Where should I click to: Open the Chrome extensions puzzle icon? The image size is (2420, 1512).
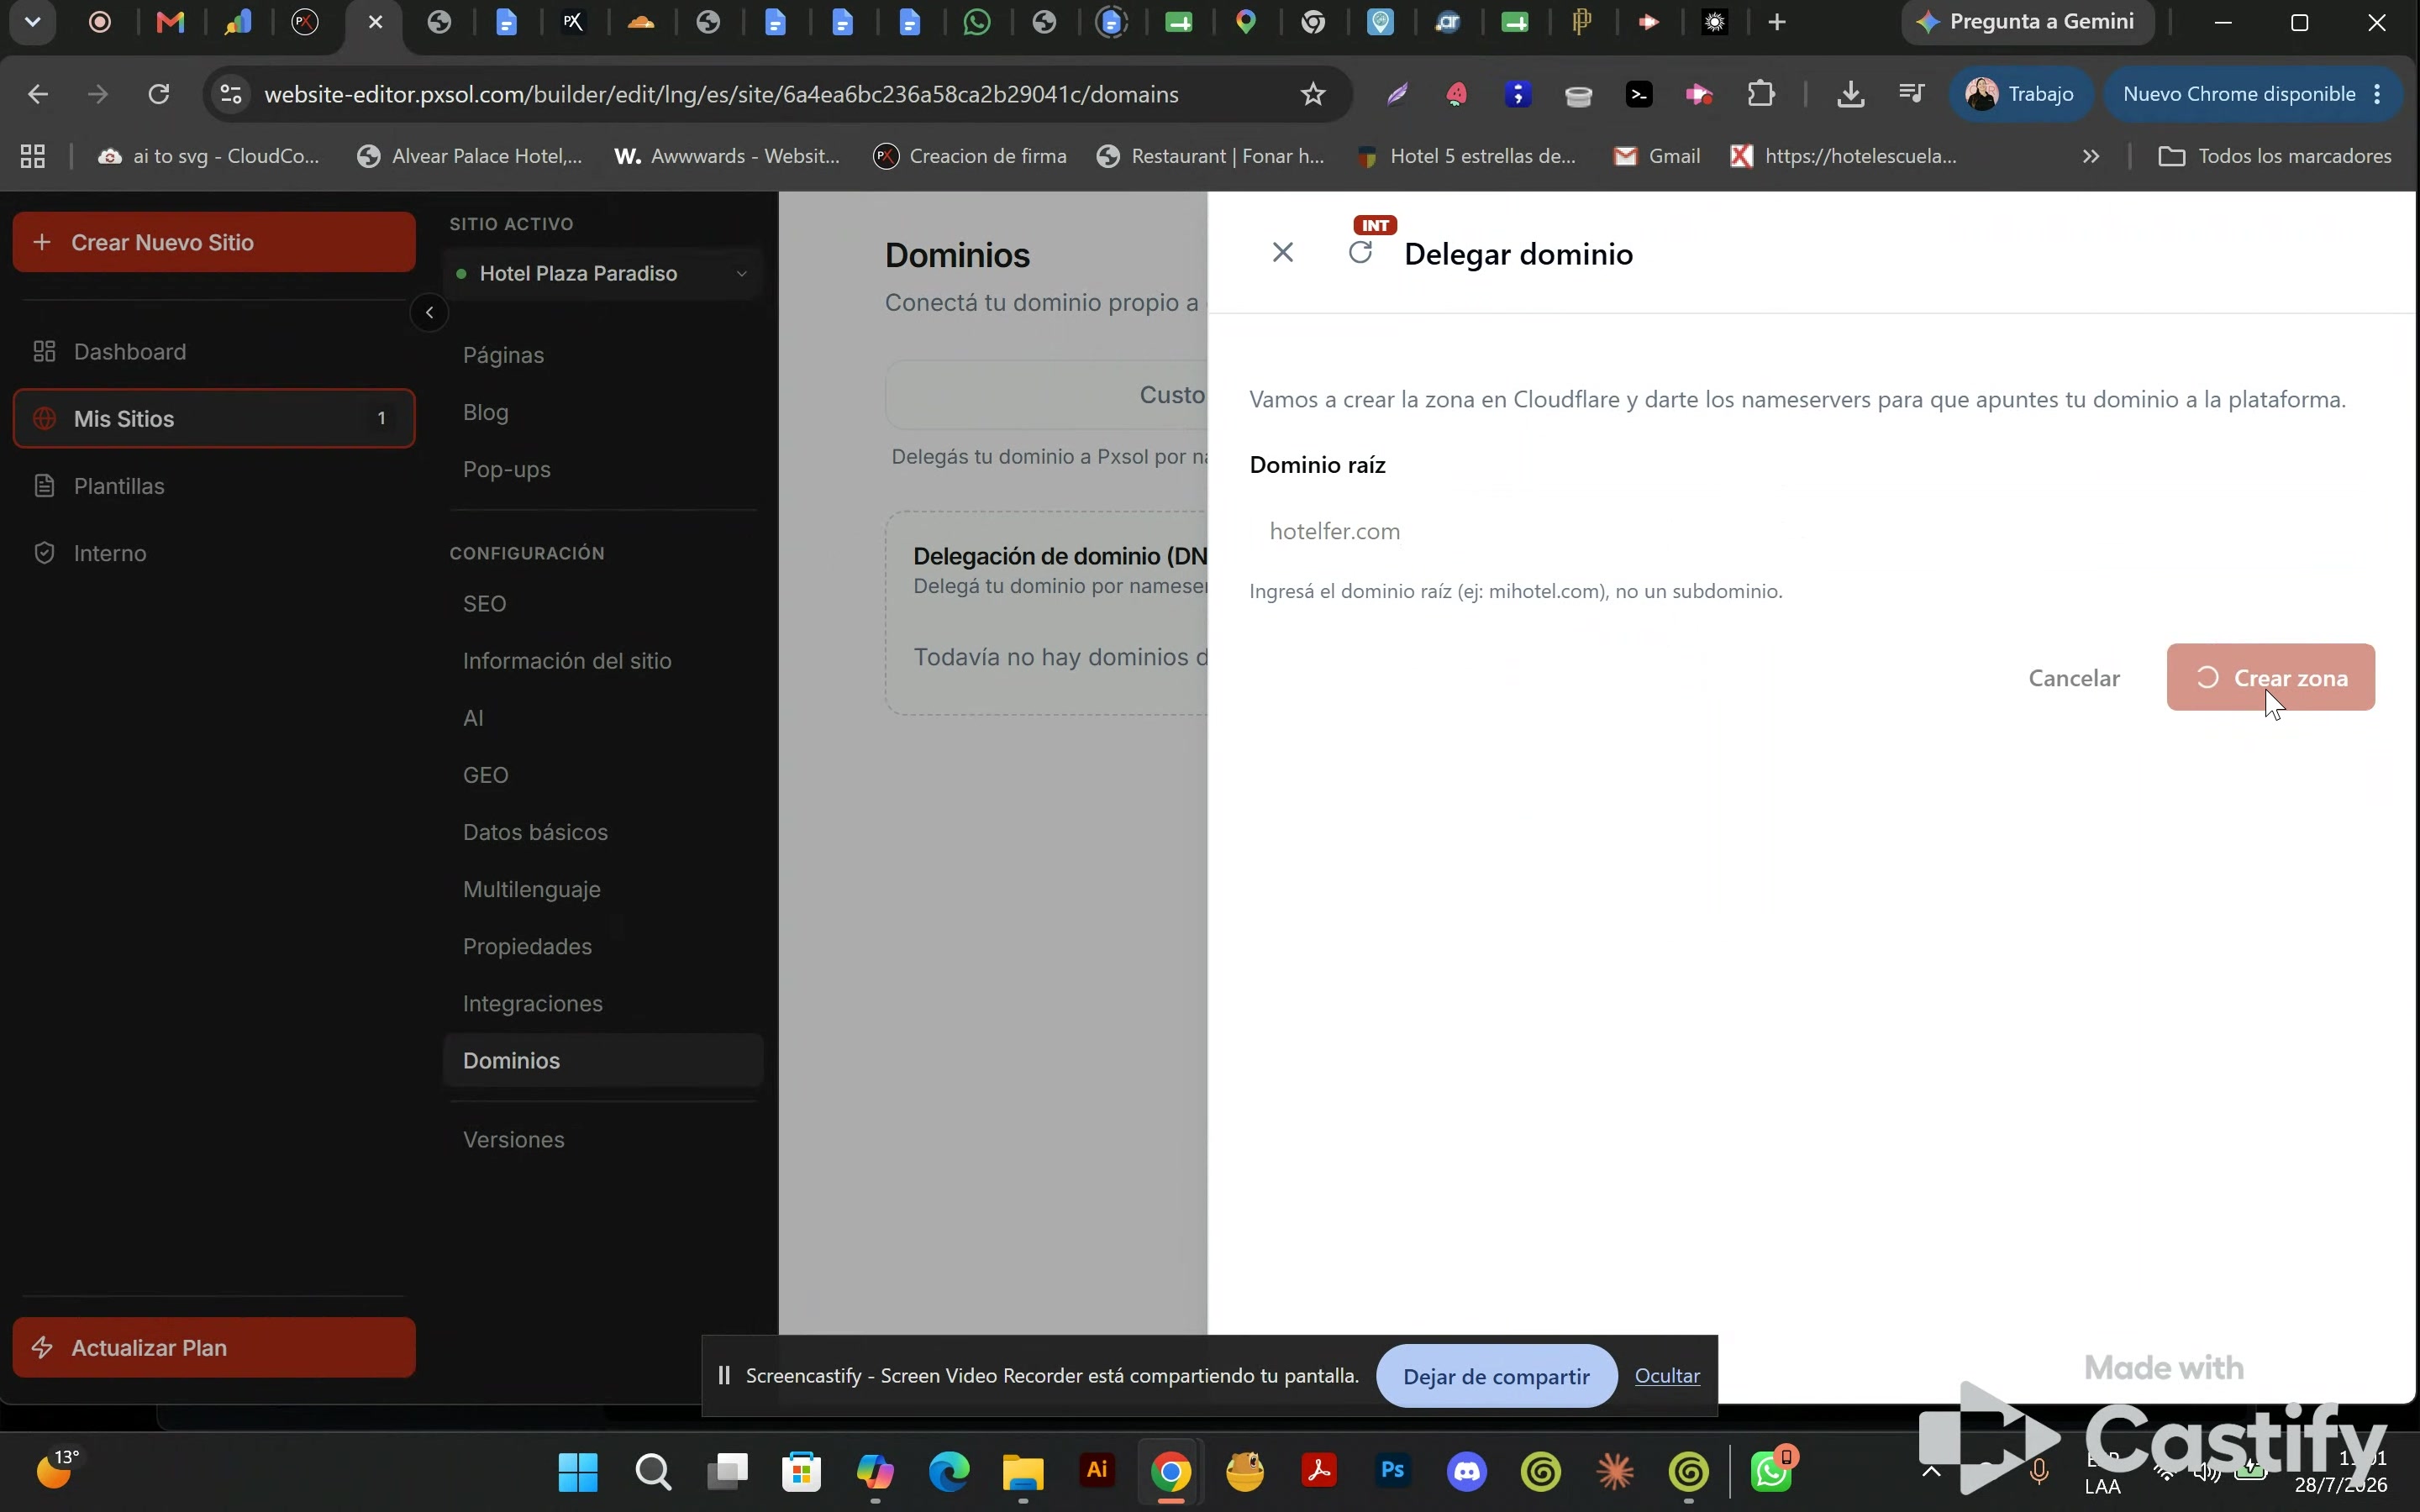coord(1761,94)
